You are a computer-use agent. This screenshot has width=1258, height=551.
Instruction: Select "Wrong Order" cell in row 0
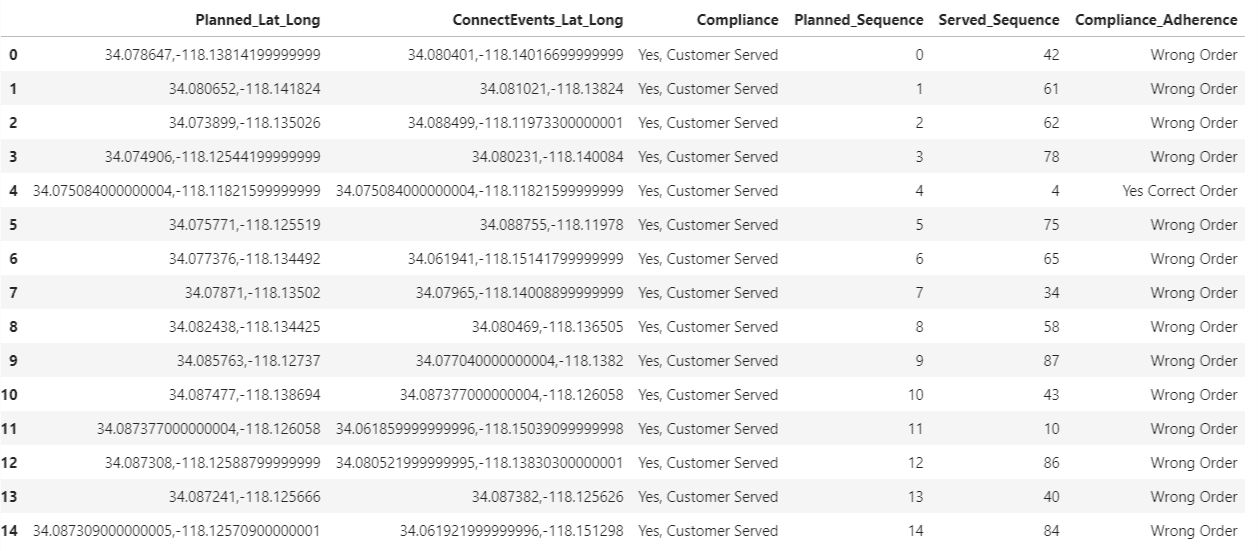click(x=1193, y=55)
